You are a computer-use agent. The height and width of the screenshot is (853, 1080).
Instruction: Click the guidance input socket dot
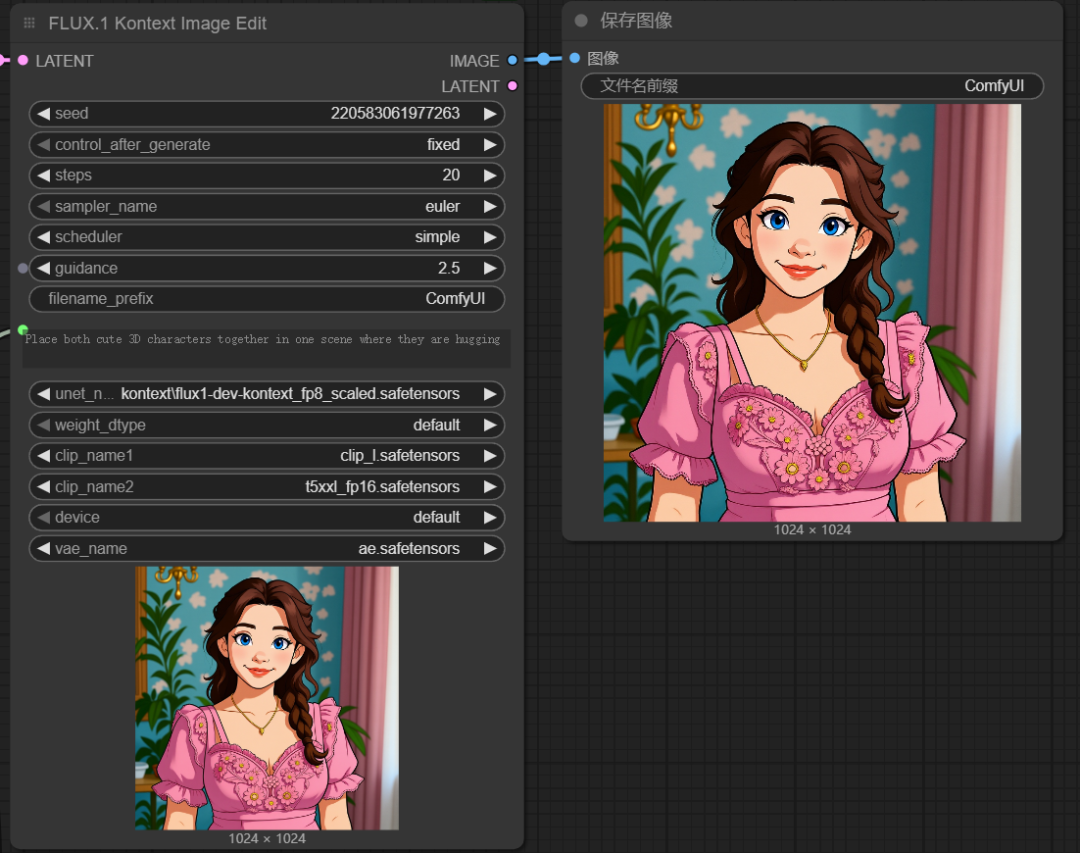tap(23, 268)
